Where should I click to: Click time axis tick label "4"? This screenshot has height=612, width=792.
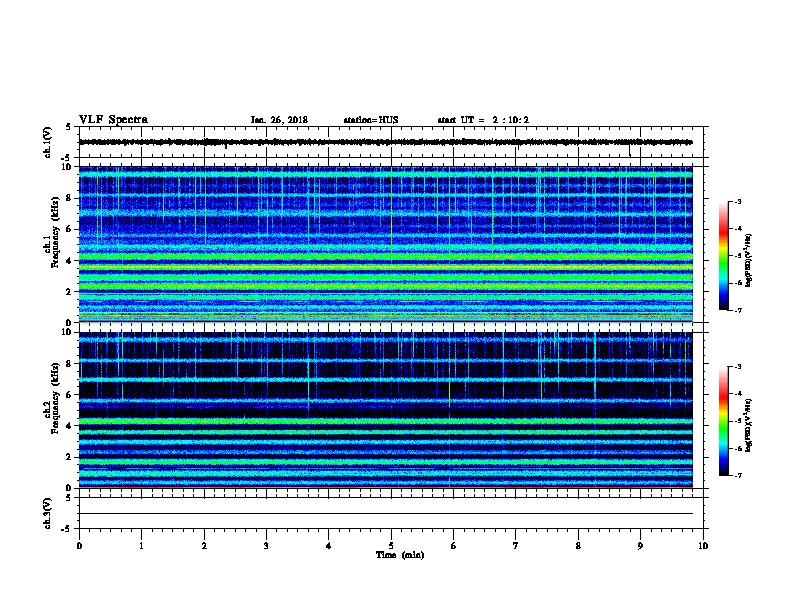pyautogui.click(x=329, y=545)
